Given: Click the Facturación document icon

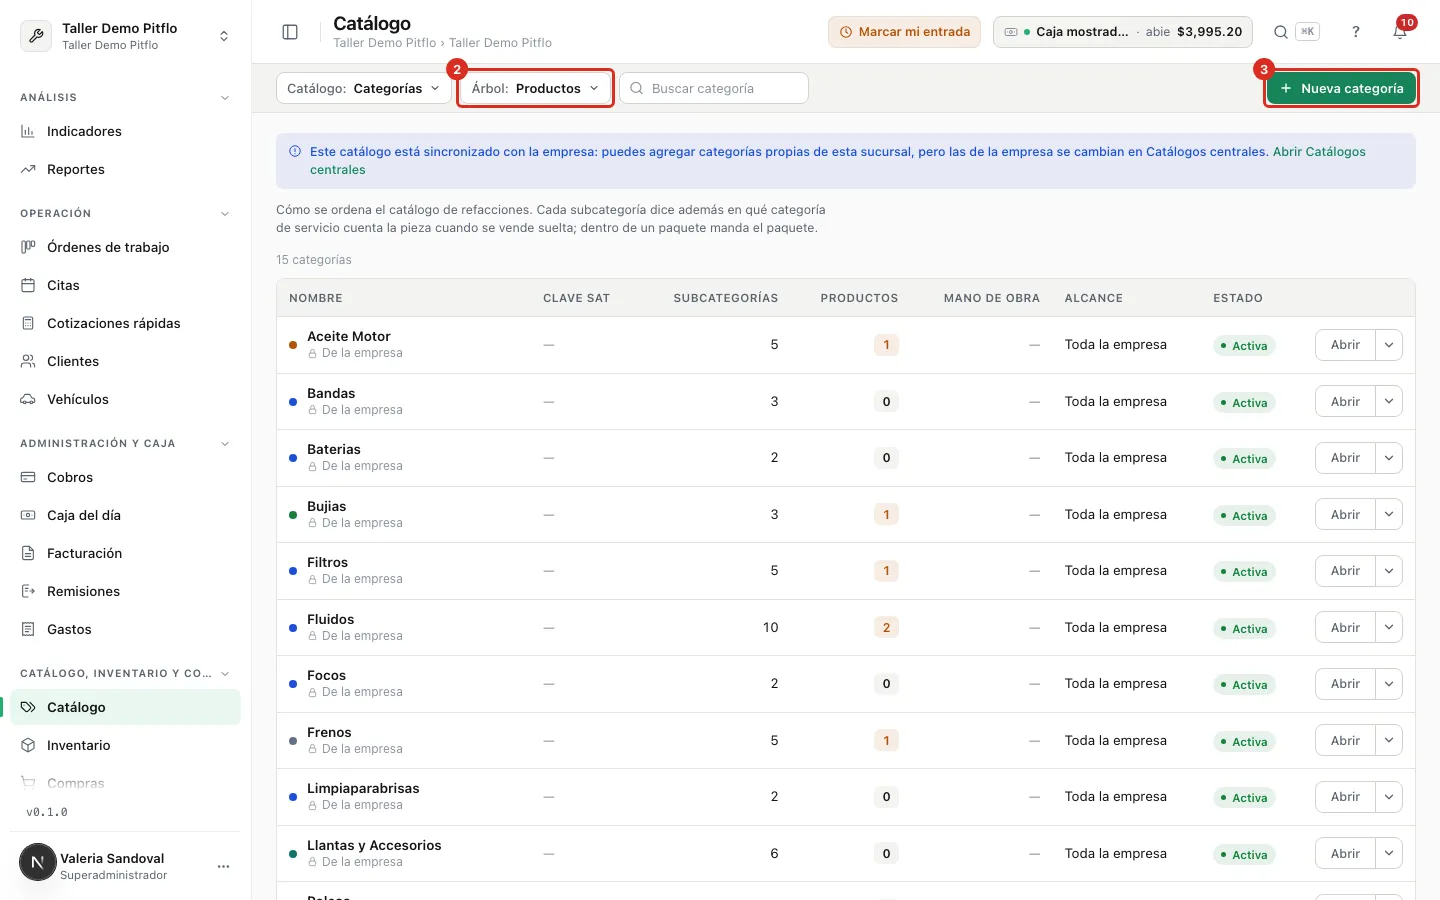Looking at the screenshot, I should pos(28,553).
